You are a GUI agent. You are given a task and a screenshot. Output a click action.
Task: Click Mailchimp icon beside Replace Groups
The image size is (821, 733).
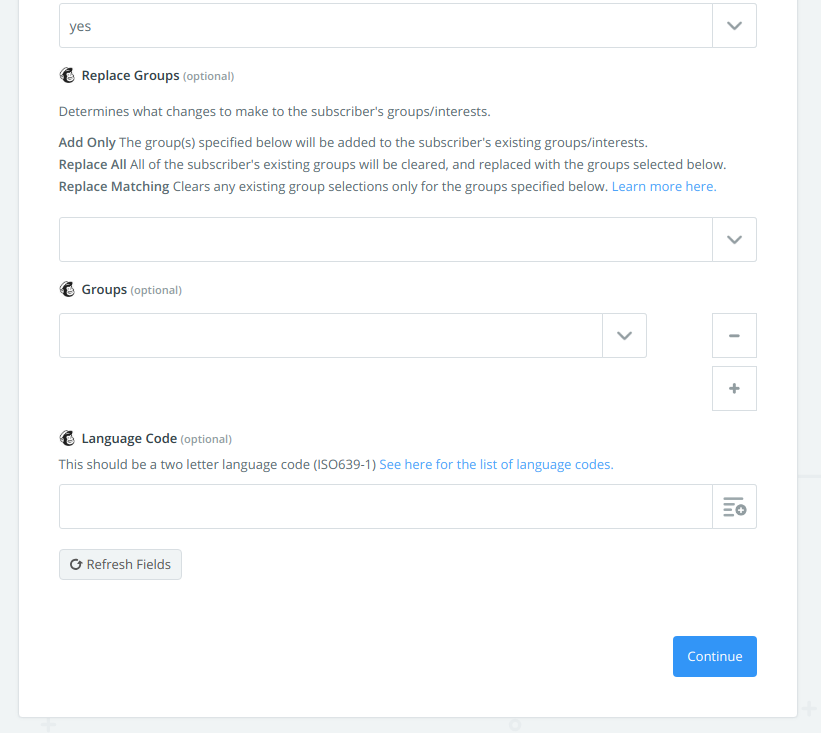point(67,75)
